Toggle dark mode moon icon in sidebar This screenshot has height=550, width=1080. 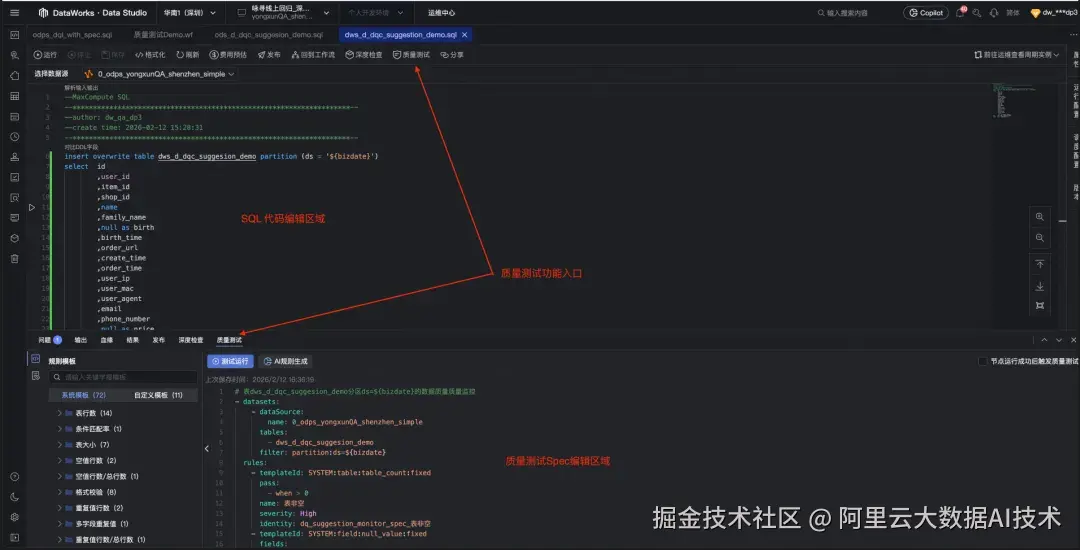click(14, 497)
